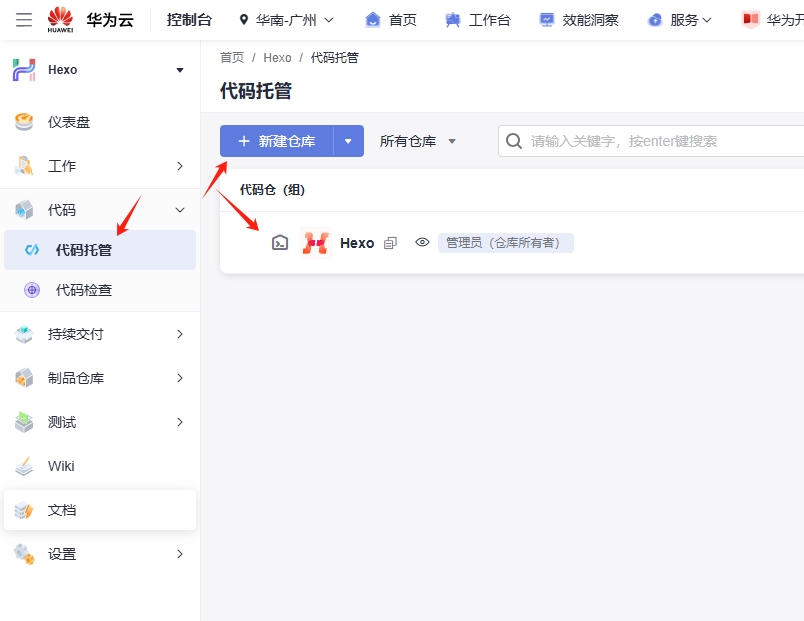Click the search magnifier icon

pyautogui.click(x=514, y=141)
